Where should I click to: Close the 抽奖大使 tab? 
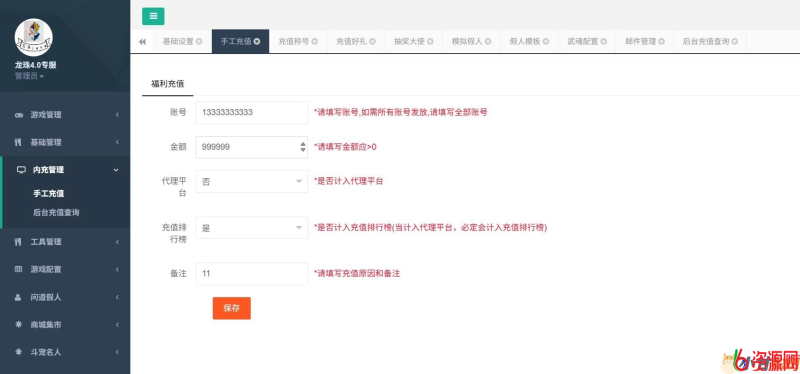431,42
